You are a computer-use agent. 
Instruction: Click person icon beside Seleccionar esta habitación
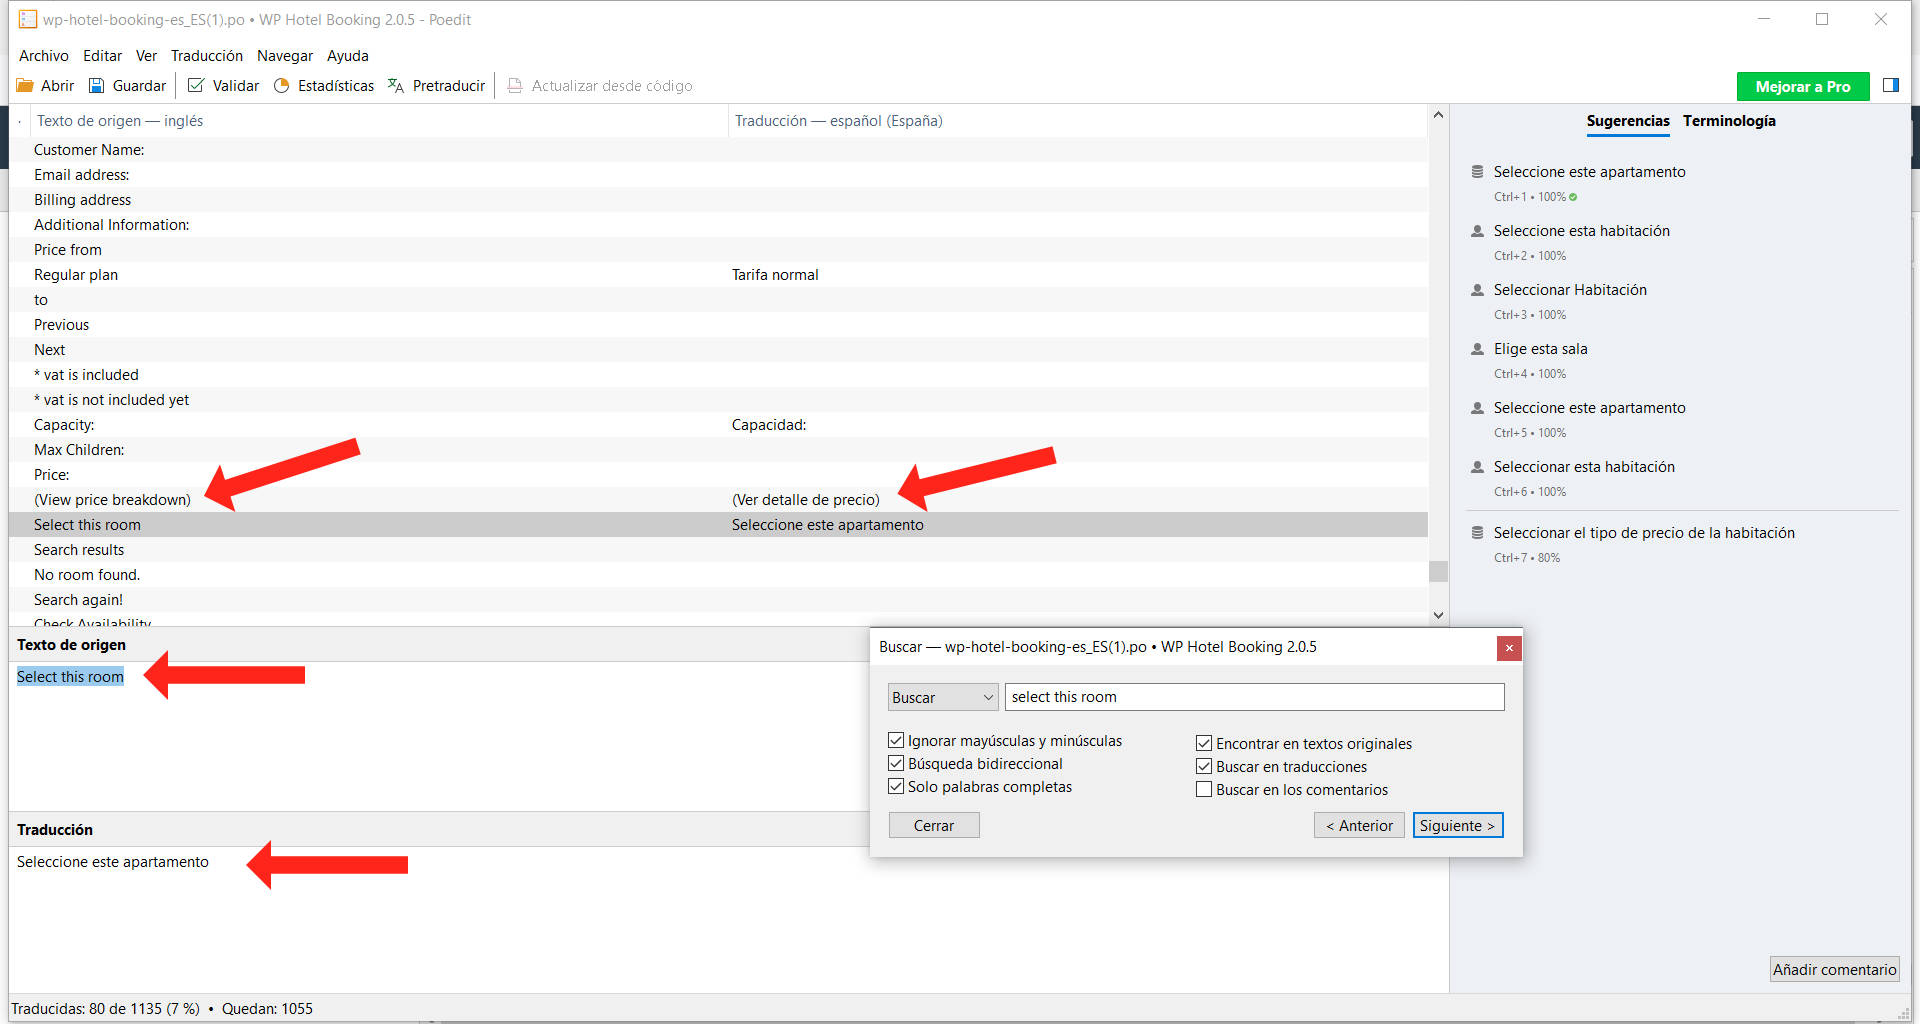(x=1477, y=467)
